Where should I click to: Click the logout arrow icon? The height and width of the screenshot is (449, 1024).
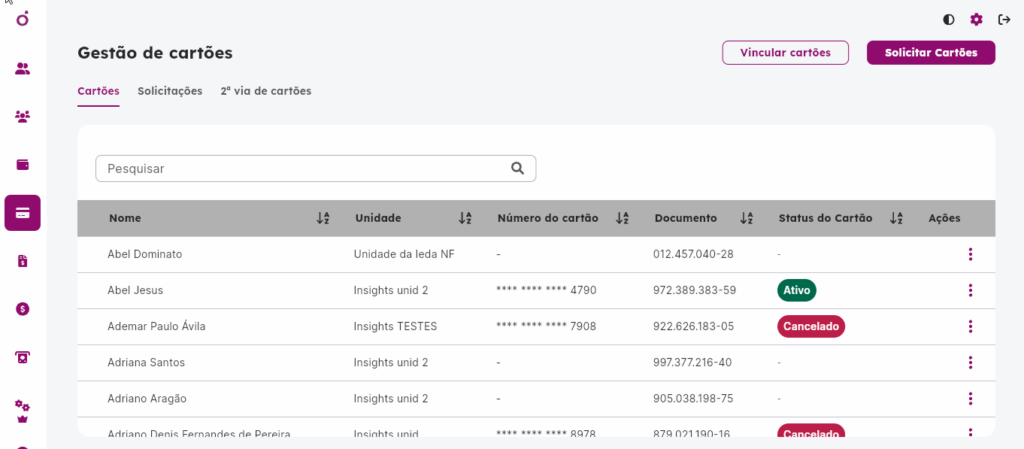coord(1004,20)
